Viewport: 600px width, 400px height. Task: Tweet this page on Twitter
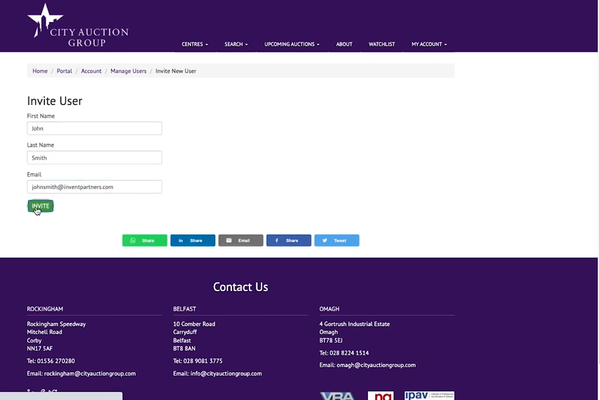coord(337,240)
